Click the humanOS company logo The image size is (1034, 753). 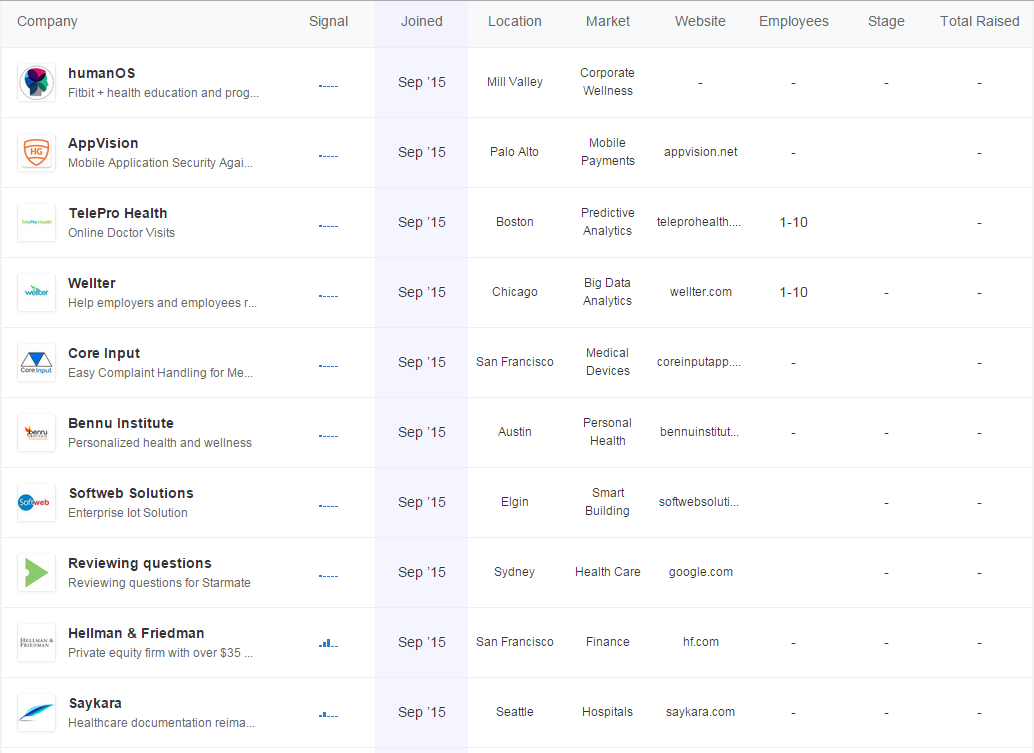tap(37, 82)
